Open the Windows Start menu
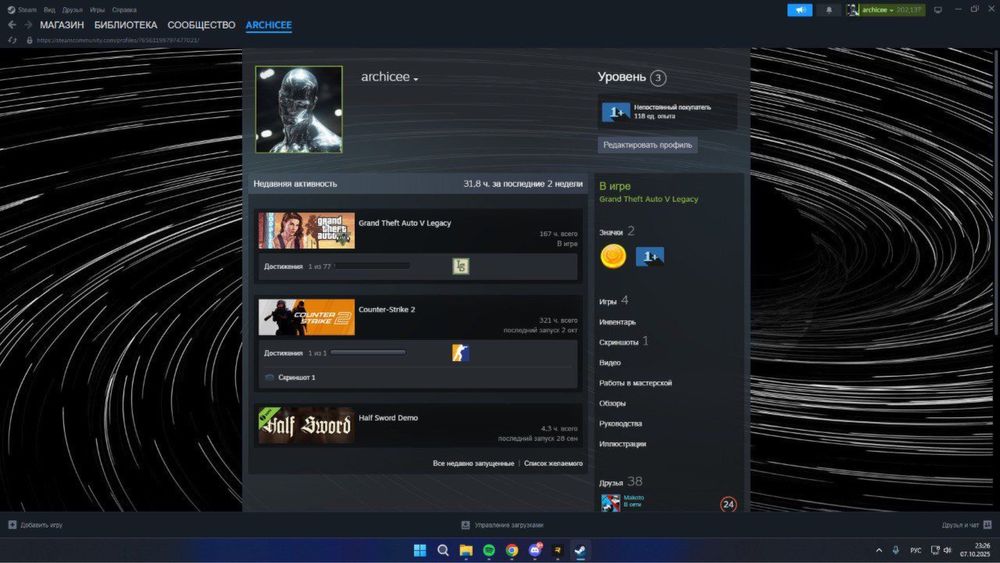 [x=420, y=550]
